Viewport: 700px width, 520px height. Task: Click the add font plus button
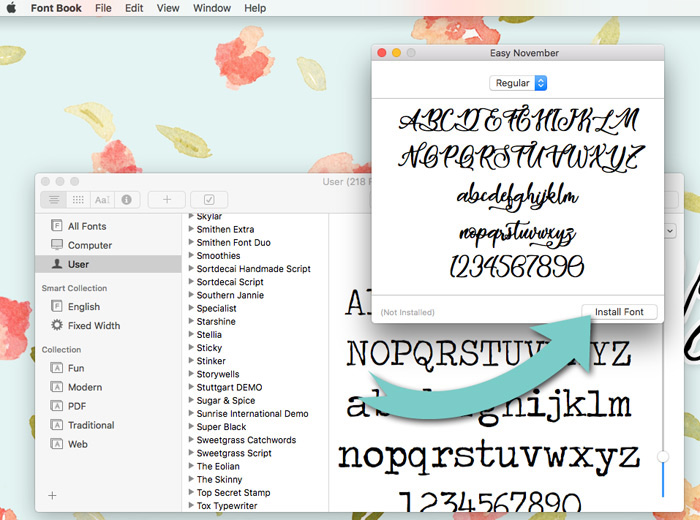pyautogui.click(x=167, y=200)
